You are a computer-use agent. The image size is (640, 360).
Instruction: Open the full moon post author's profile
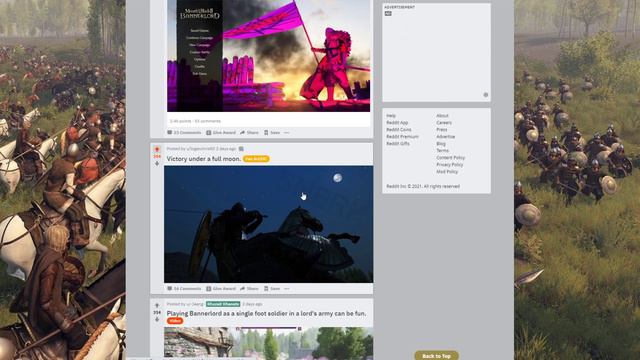coord(200,149)
